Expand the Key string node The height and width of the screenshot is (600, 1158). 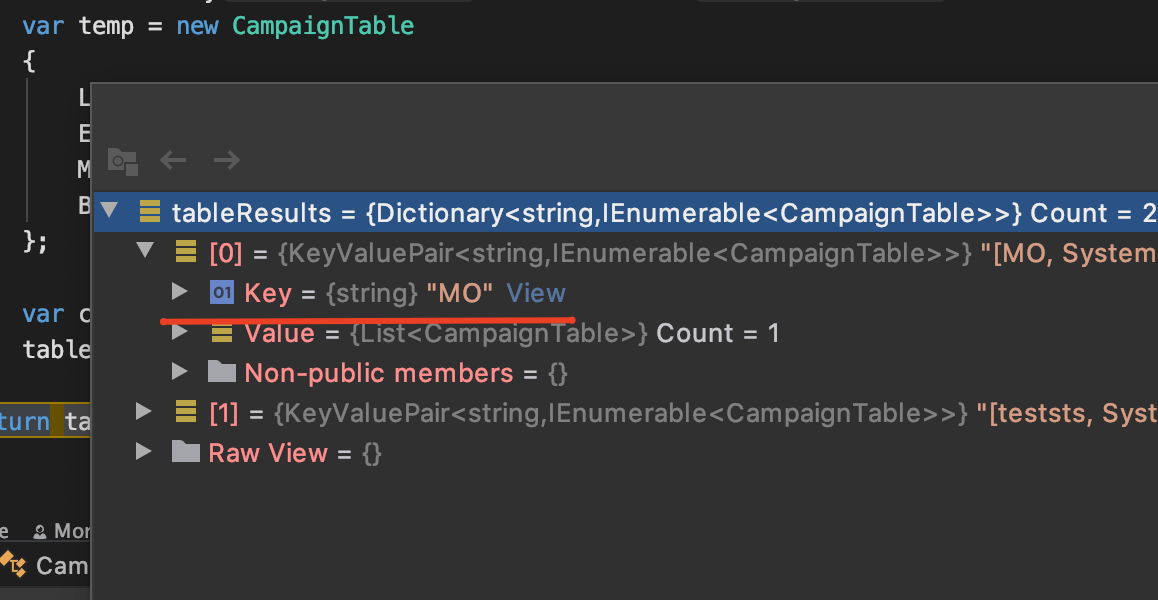point(180,293)
